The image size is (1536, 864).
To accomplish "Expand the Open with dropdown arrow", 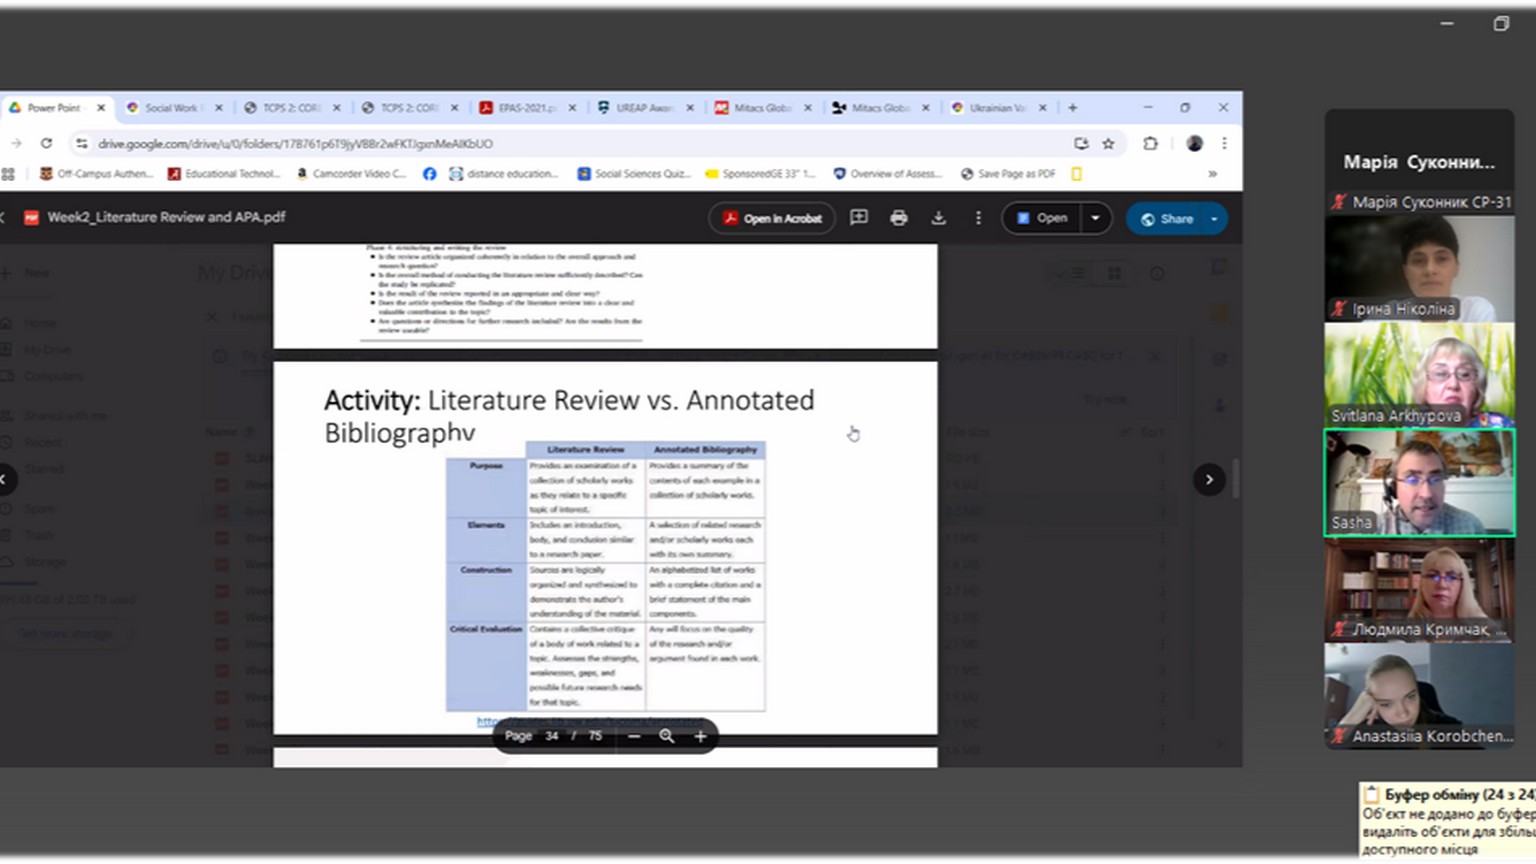I will click(x=1096, y=218).
